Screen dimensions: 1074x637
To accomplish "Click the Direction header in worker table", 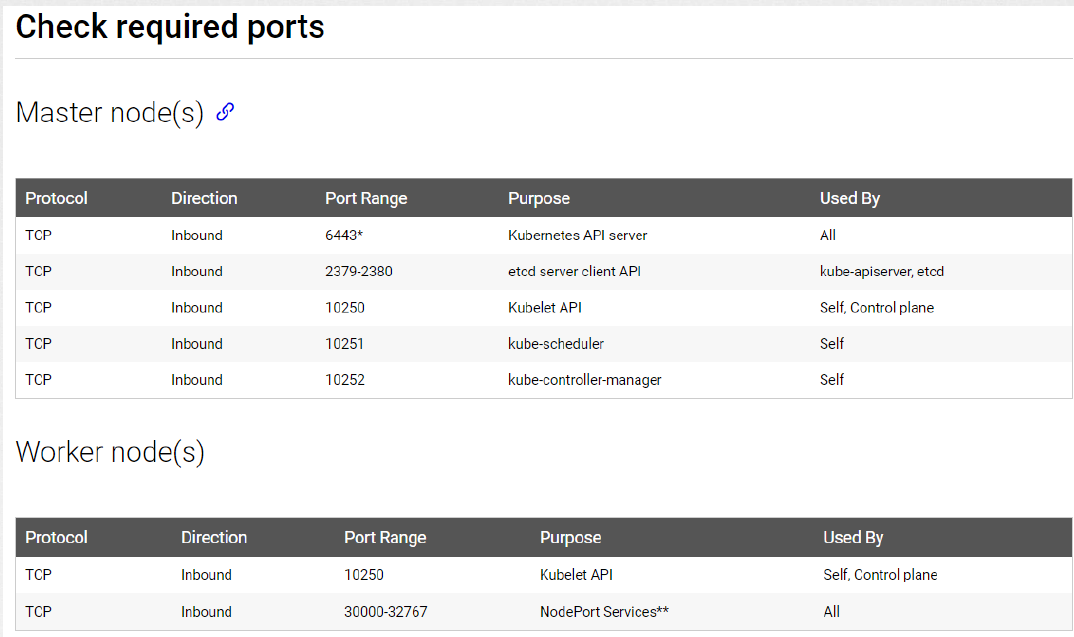I will tap(214, 538).
